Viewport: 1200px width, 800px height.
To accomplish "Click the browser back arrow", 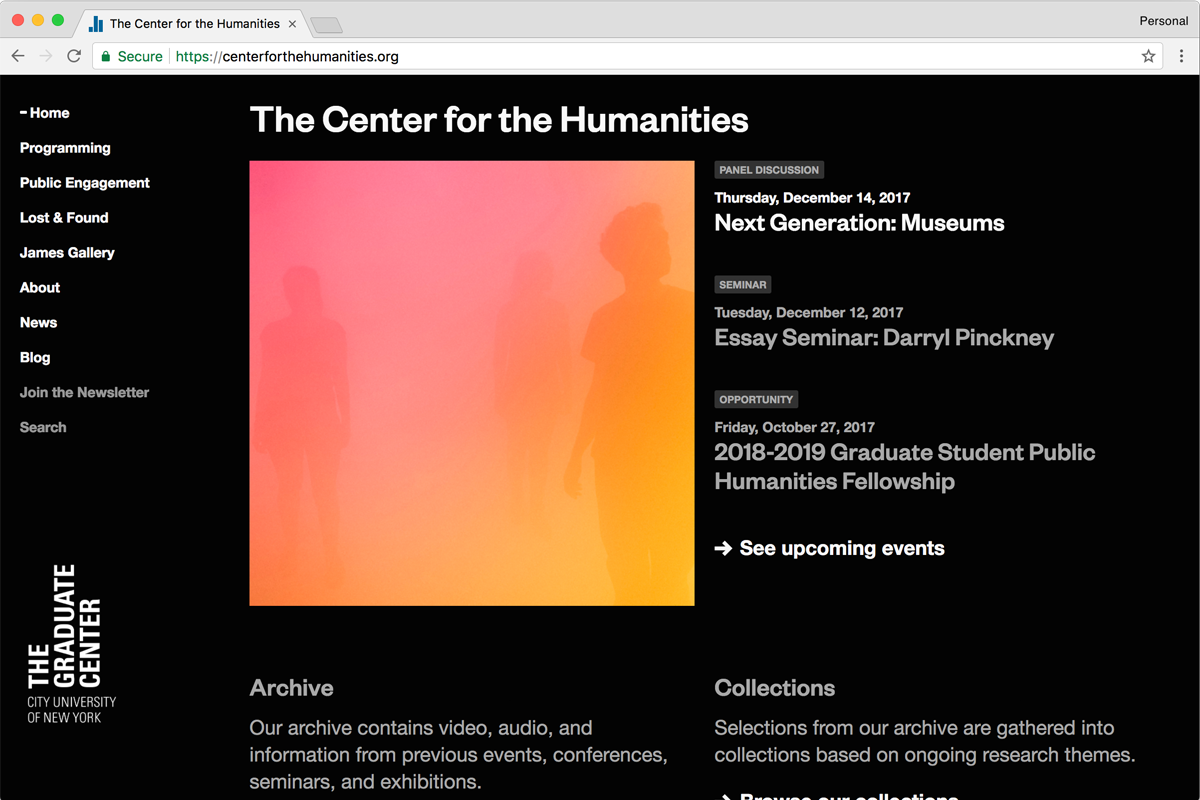I will [18, 56].
